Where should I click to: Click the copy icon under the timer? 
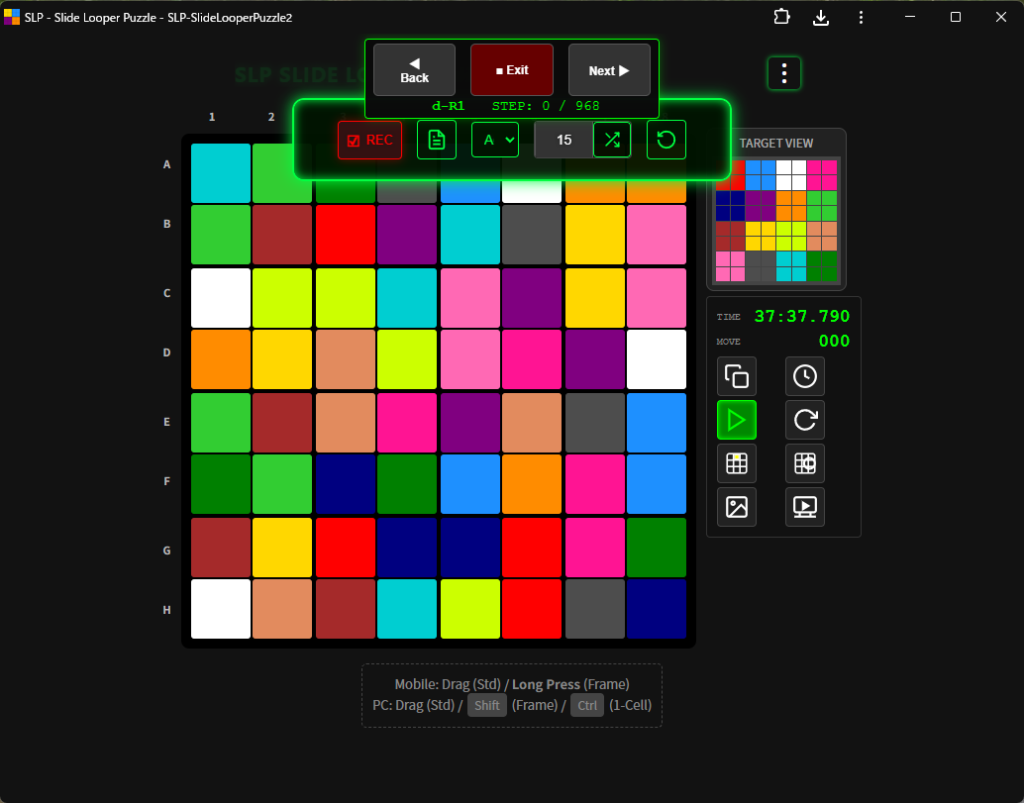click(x=737, y=377)
